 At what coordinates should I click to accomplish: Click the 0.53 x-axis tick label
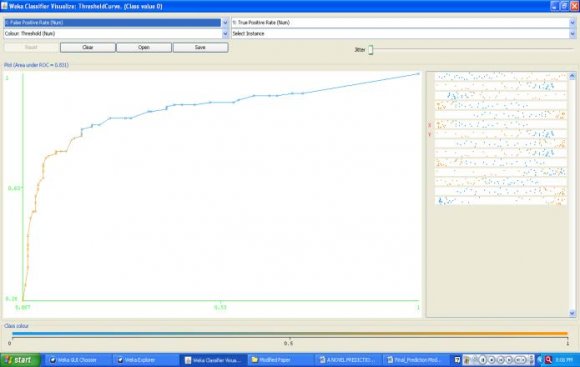click(x=220, y=307)
